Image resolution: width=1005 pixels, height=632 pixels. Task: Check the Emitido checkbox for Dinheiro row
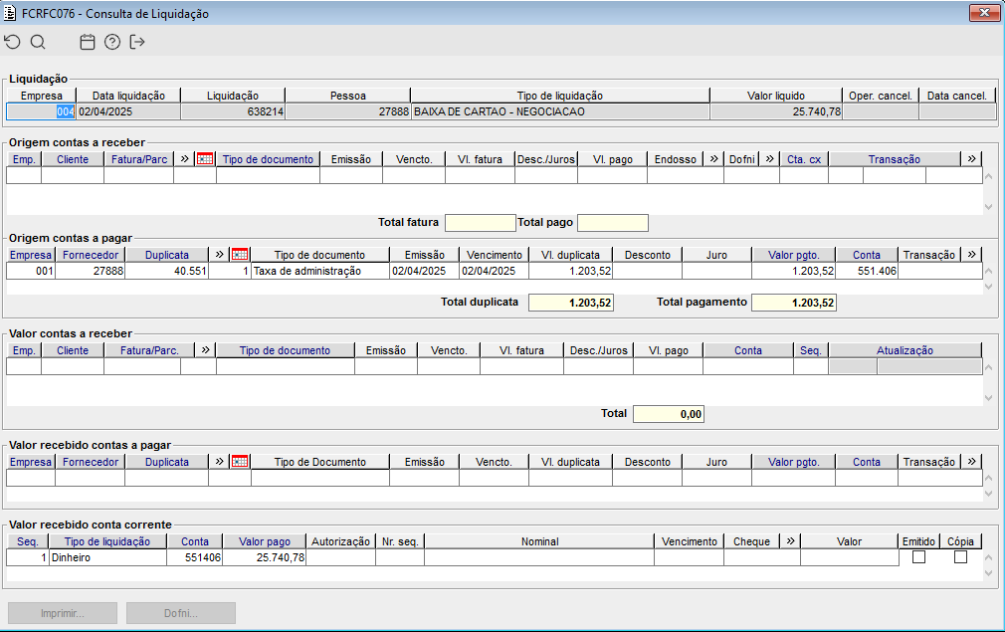[918, 557]
